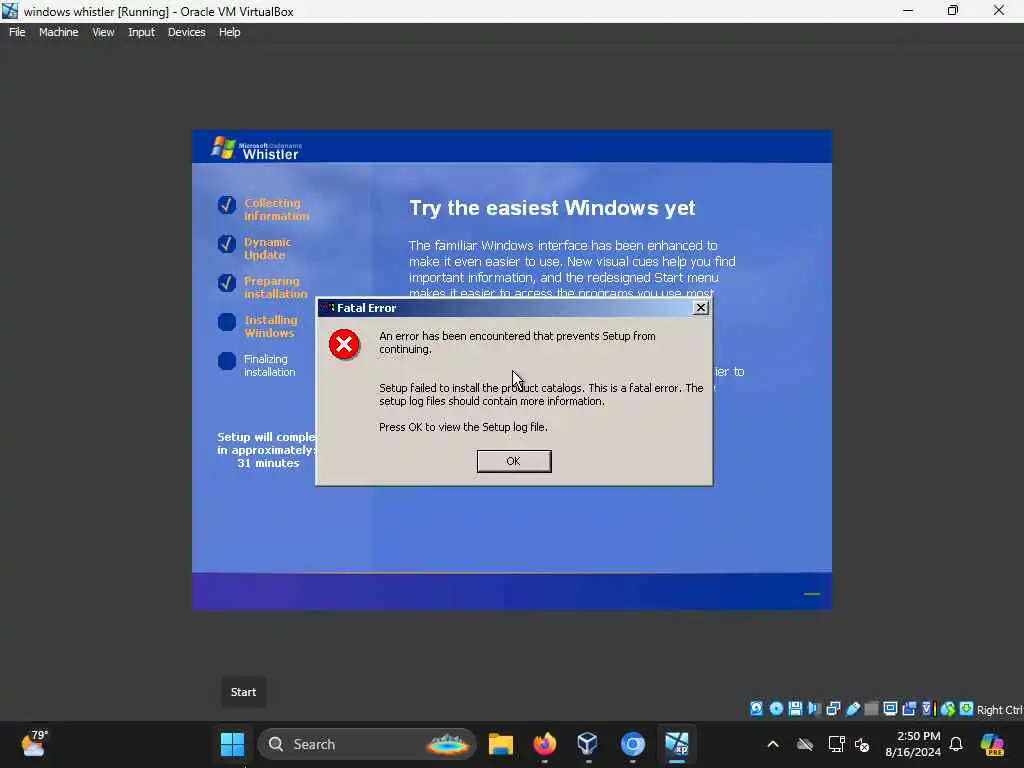This screenshot has height=768, width=1024.
Task: Open the Machine menu
Action: point(59,32)
